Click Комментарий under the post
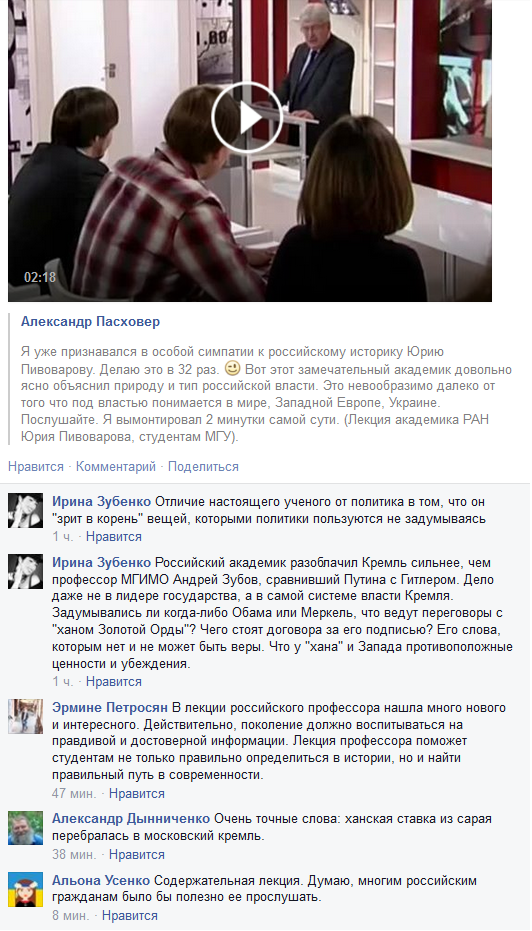The image size is (532, 931). (116, 467)
